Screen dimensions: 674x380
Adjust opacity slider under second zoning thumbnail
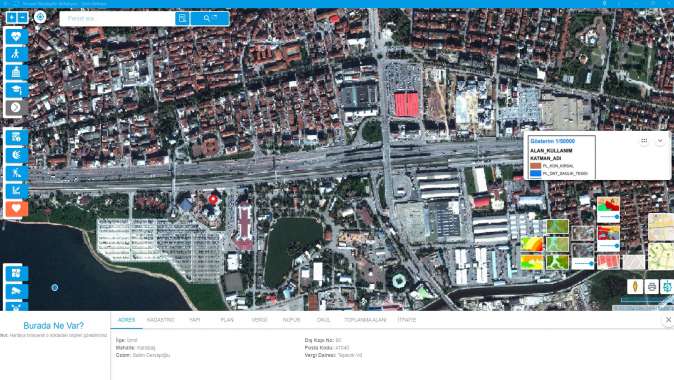click(x=608, y=245)
